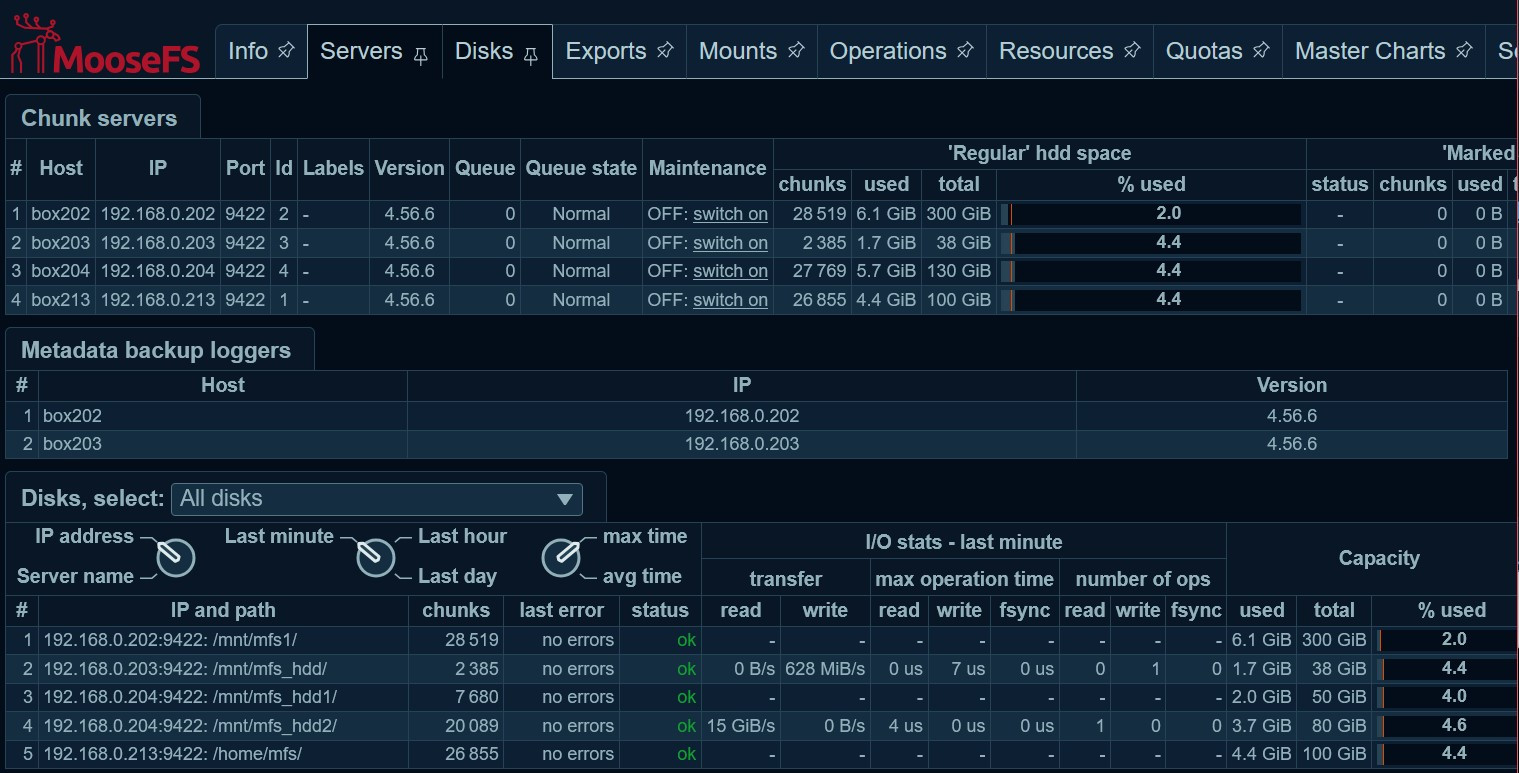1519x773 pixels.
Task: Toggle the IP address / Server name knob
Action: point(176,557)
